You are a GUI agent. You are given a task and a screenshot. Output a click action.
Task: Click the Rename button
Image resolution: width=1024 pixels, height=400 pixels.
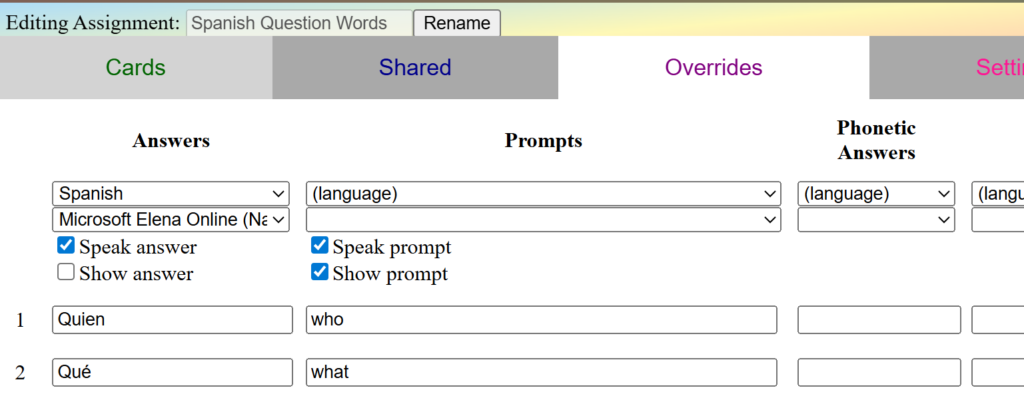point(457,23)
